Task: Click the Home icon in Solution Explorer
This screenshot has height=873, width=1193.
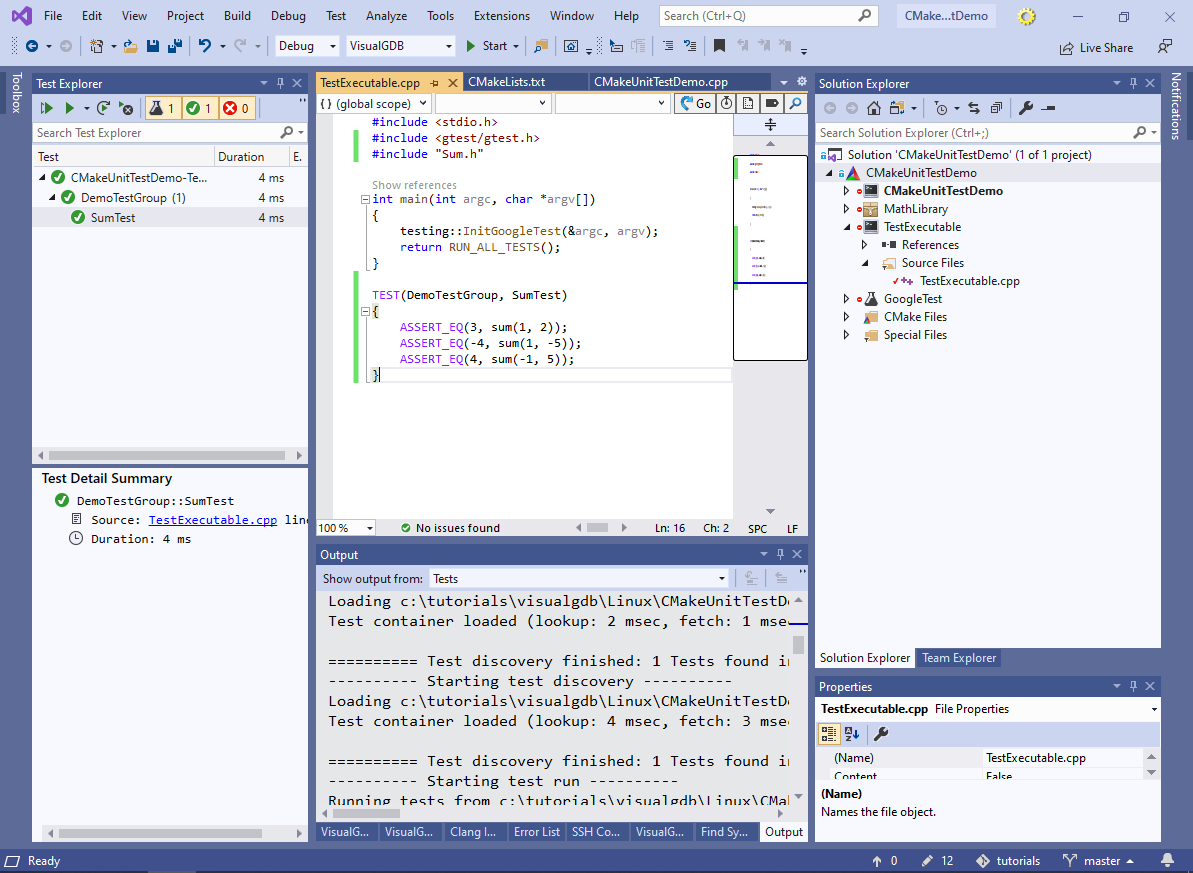Action: coord(874,108)
